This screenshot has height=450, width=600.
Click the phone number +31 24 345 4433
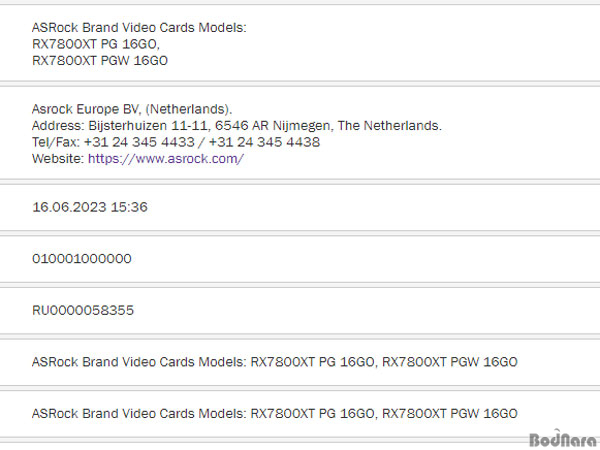click(139, 142)
